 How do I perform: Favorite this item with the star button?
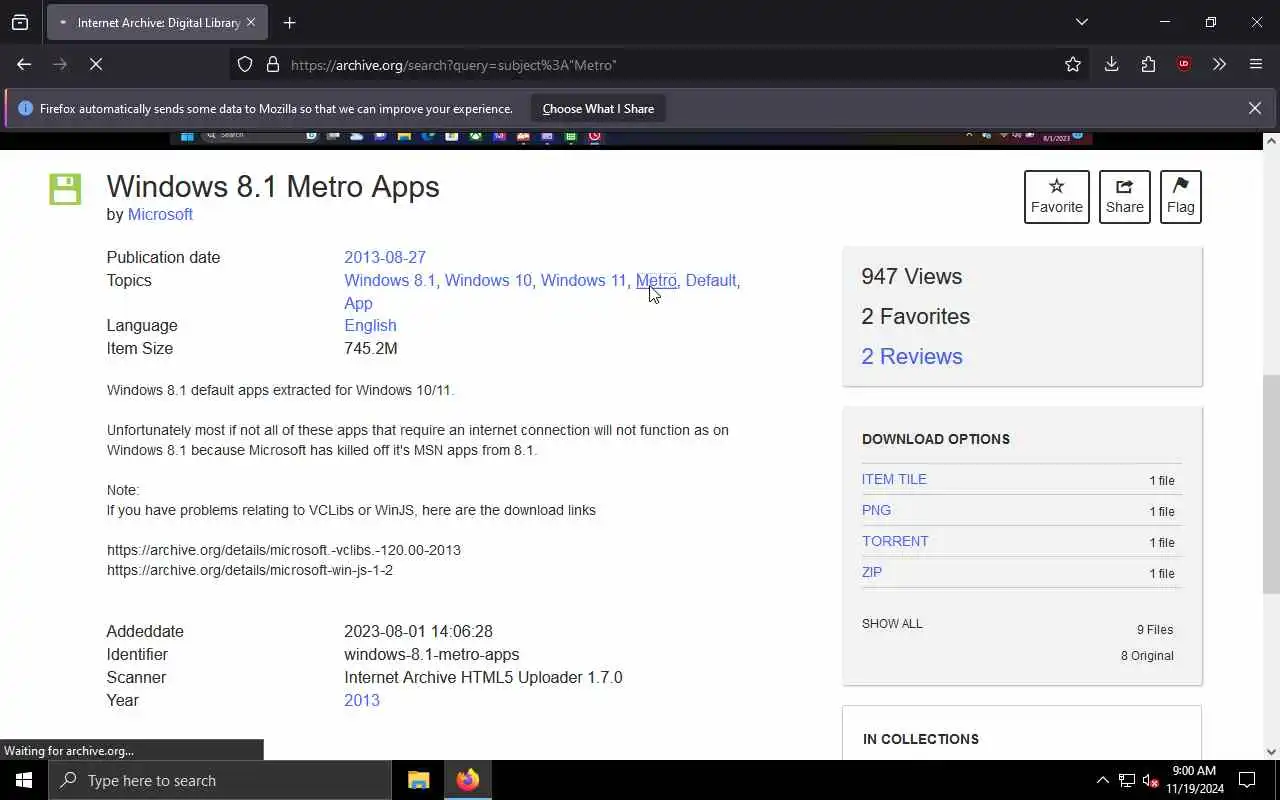[1057, 197]
